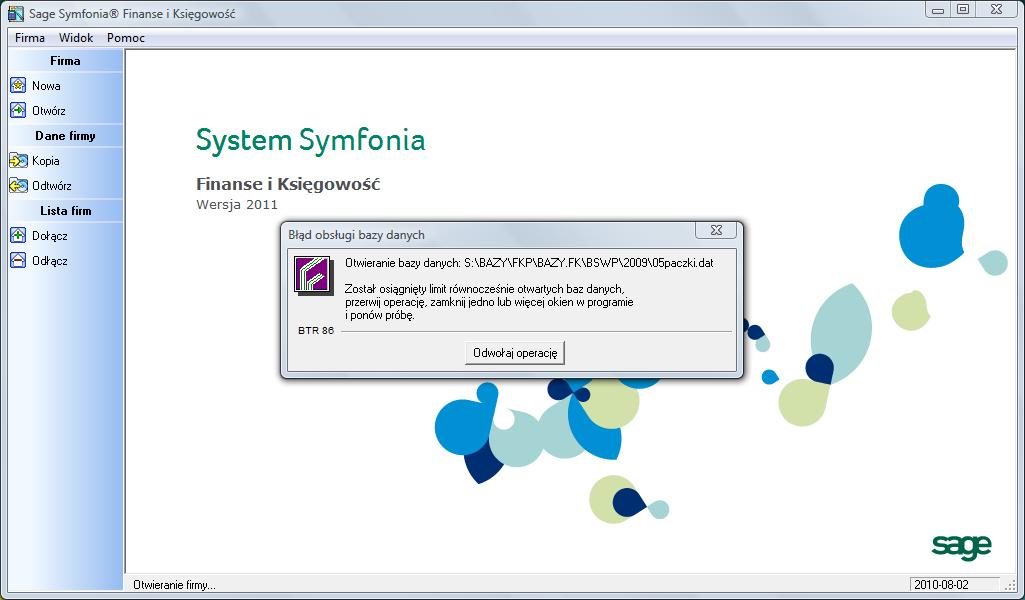Open the Pomoc help menu
Image resolution: width=1025 pixels, height=600 pixels.
point(126,38)
